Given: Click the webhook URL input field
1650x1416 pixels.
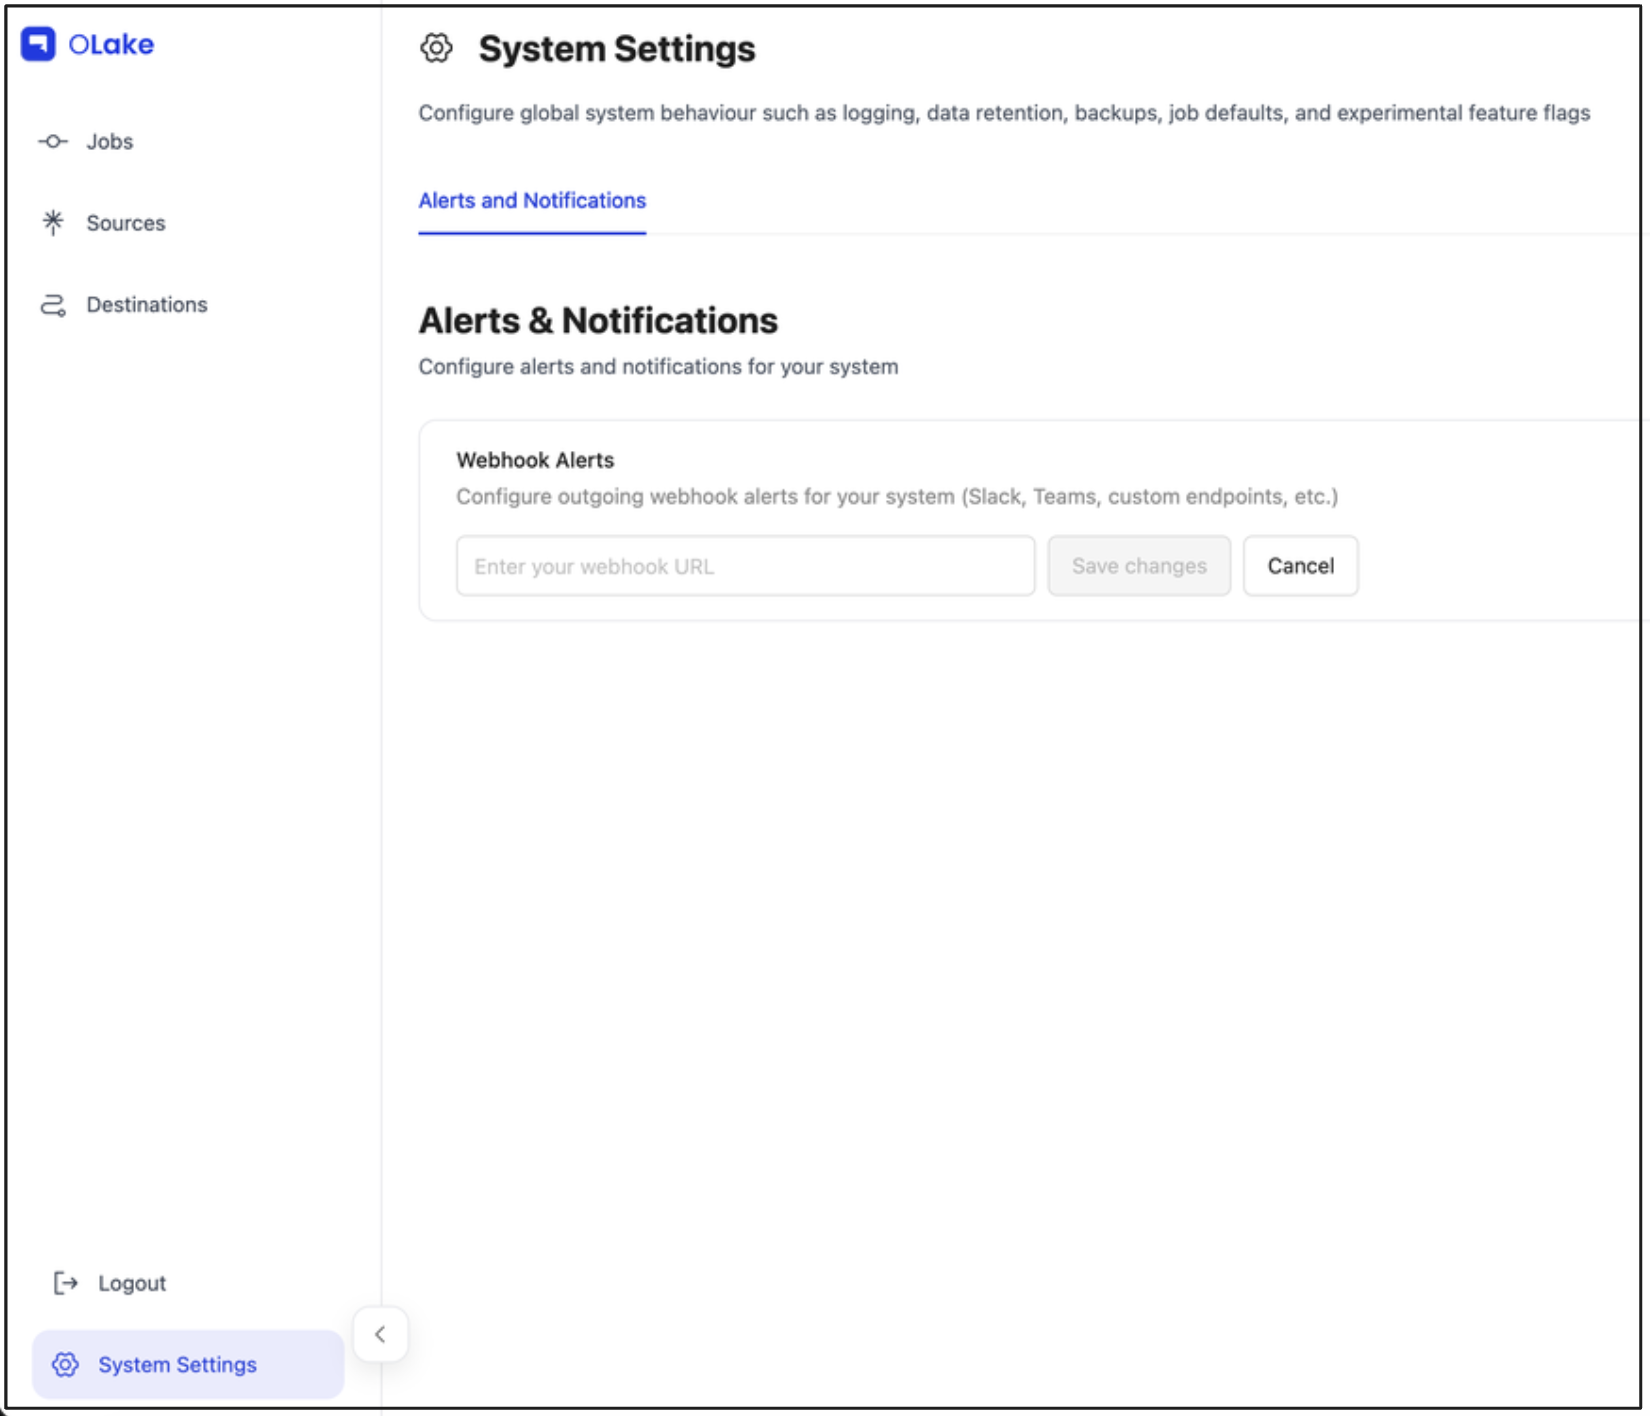Looking at the screenshot, I should pos(744,565).
